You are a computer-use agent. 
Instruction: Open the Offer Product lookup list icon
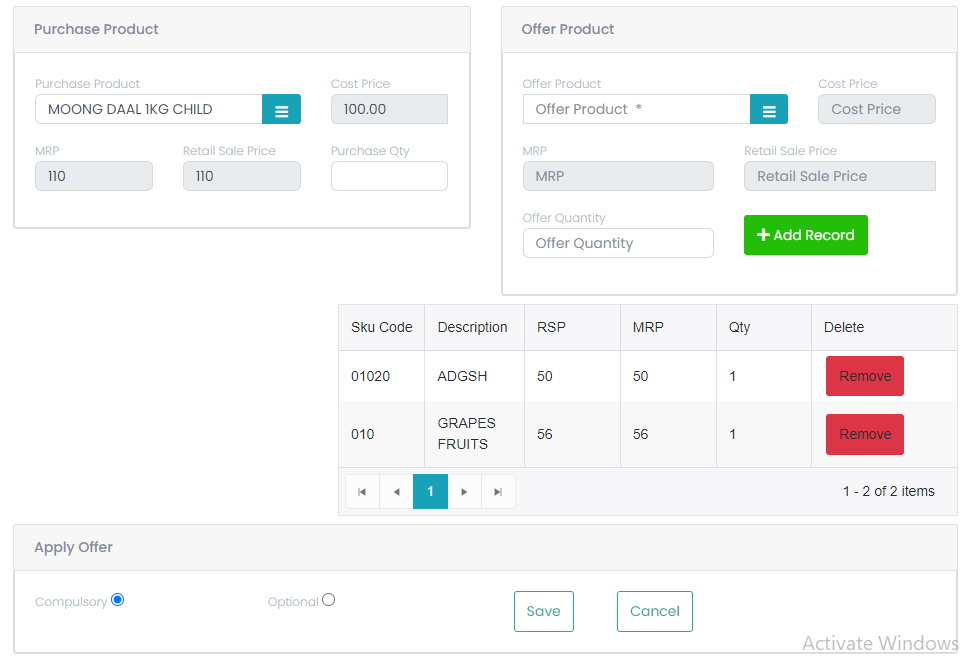769,109
